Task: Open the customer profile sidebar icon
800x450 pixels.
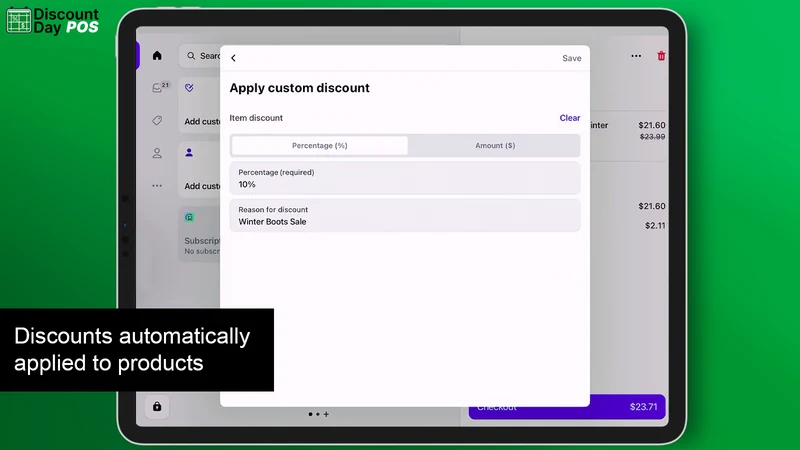Action: point(157,153)
